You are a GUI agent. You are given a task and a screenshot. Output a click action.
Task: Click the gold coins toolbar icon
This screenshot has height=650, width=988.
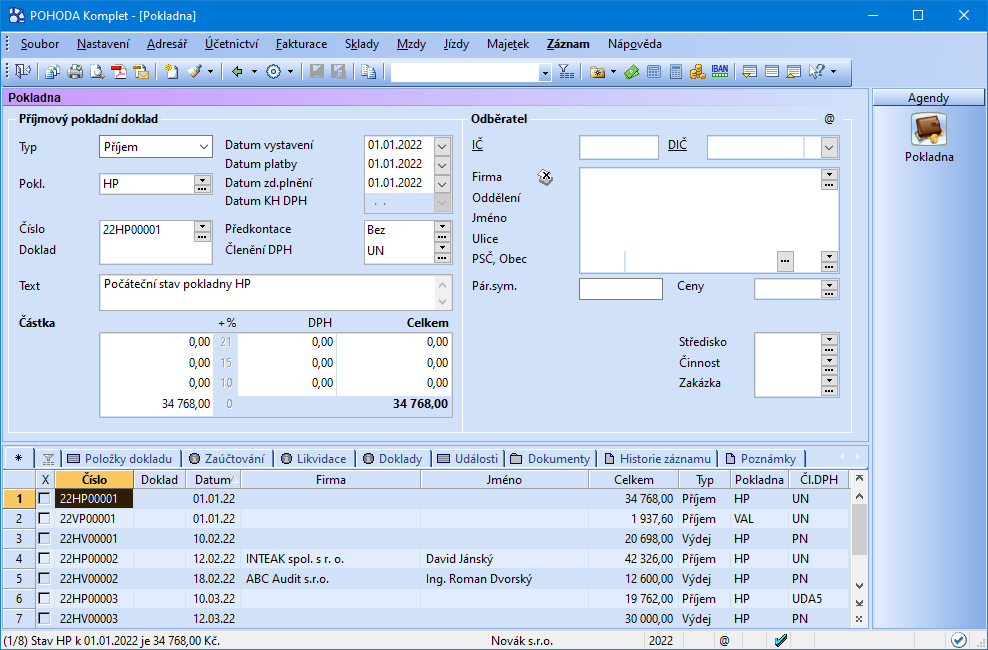(x=698, y=72)
